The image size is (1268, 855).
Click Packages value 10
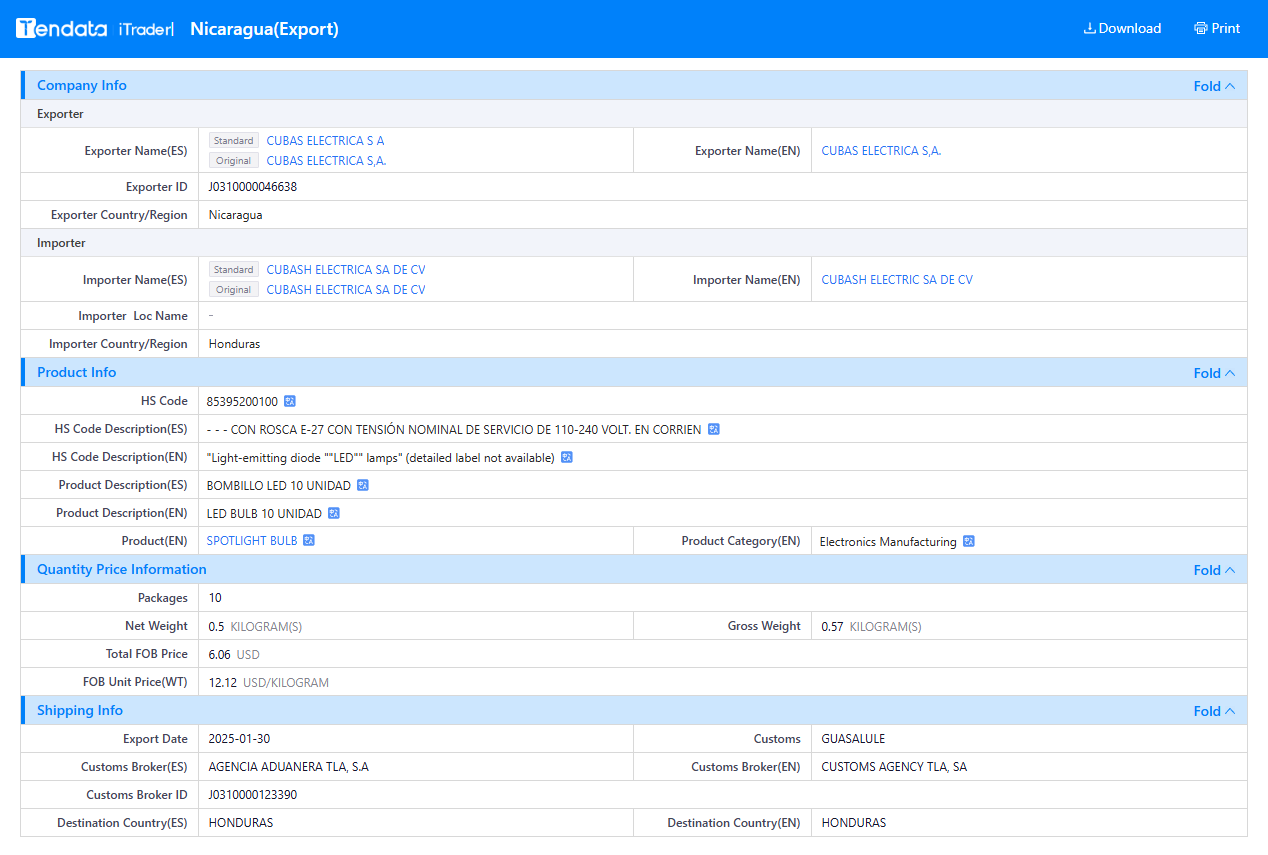[215, 598]
